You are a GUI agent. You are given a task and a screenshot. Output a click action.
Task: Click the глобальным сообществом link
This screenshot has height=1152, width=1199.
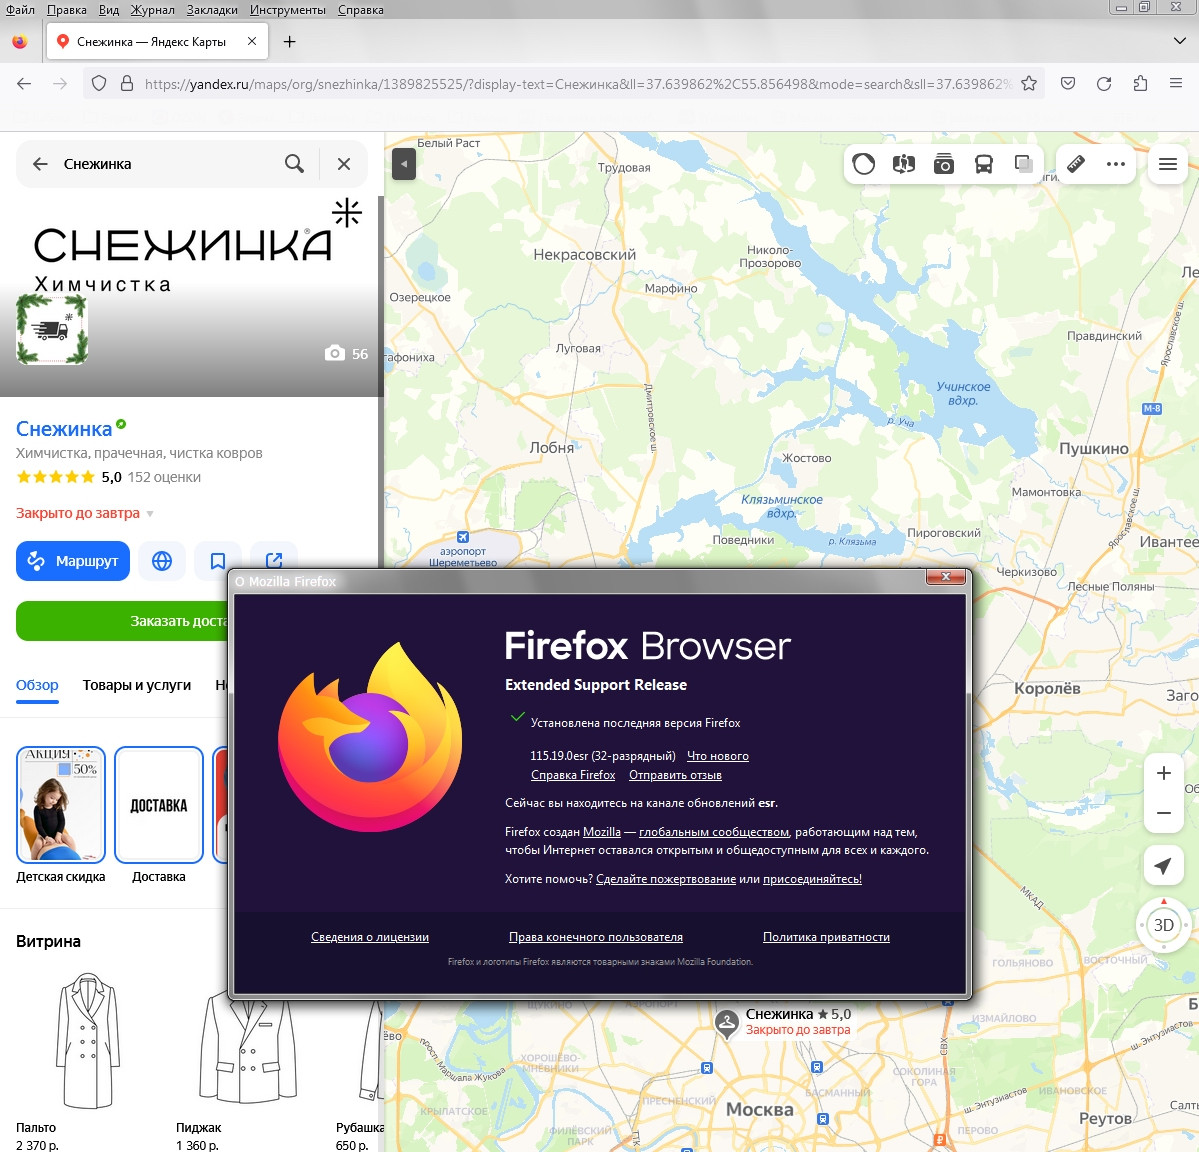click(x=714, y=832)
